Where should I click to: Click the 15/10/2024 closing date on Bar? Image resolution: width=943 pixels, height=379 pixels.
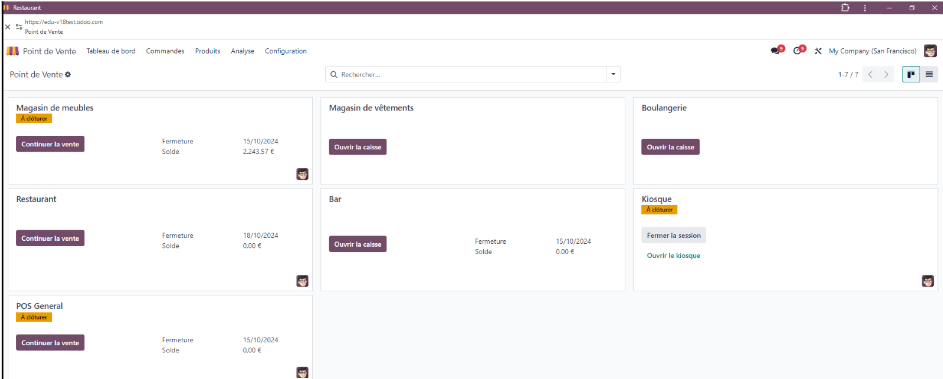point(574,241)
